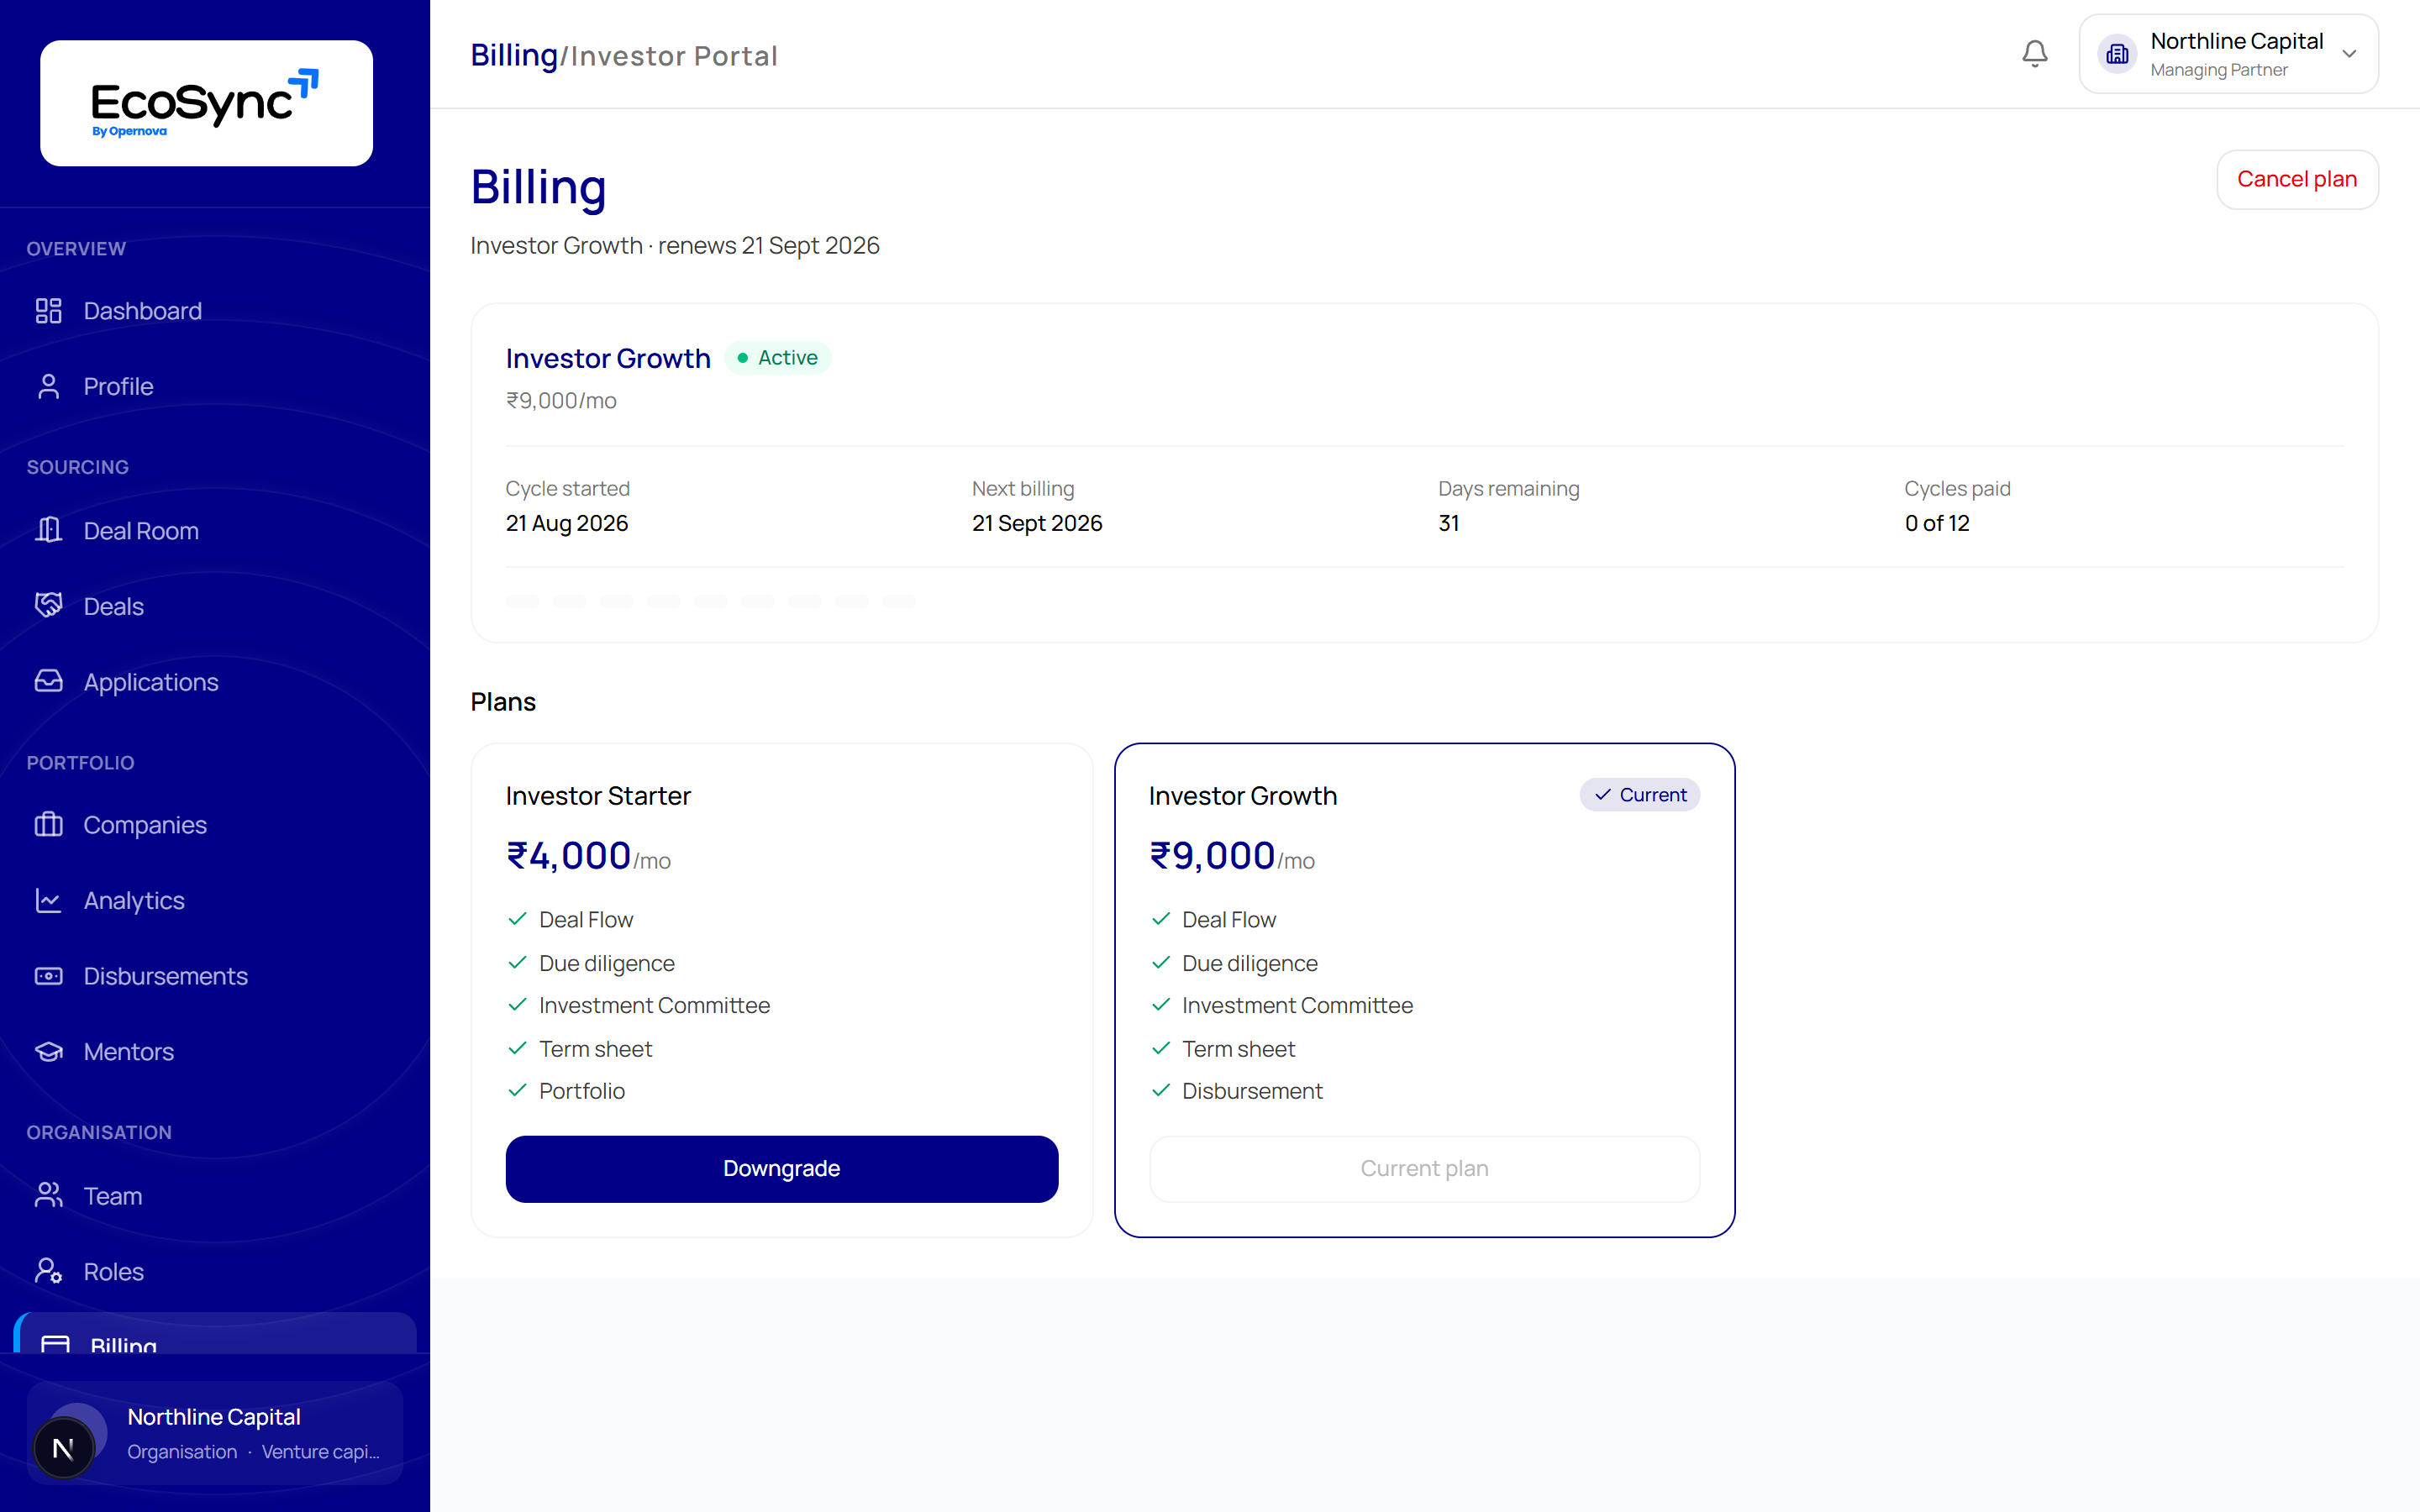Click last segment of cycle progress bar
This screenshot has width=2420, height=1512.
coord(898,601)
